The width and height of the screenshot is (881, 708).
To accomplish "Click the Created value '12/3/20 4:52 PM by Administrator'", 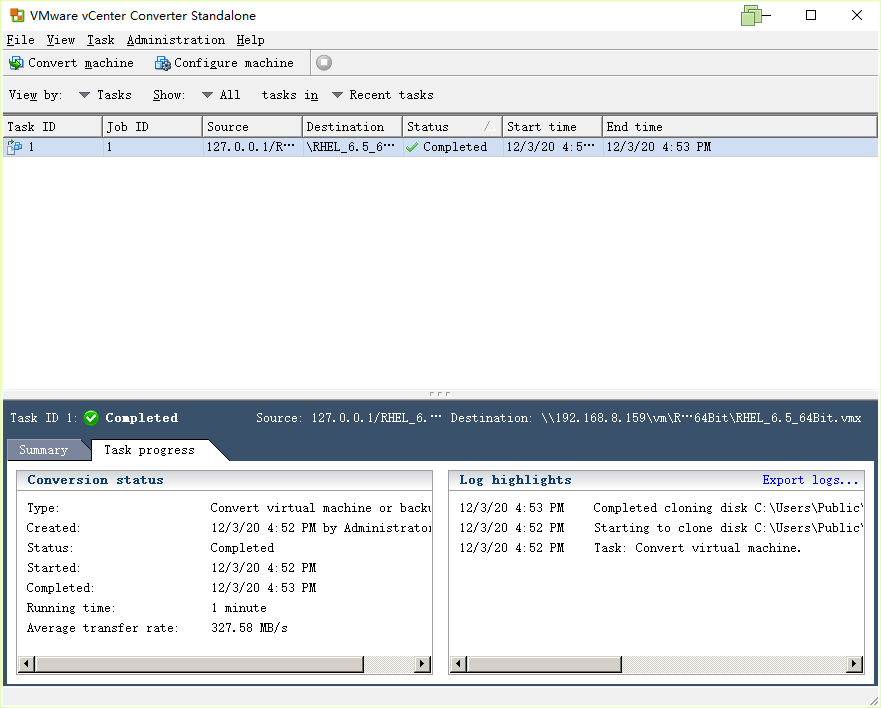I will click(321, 528).
